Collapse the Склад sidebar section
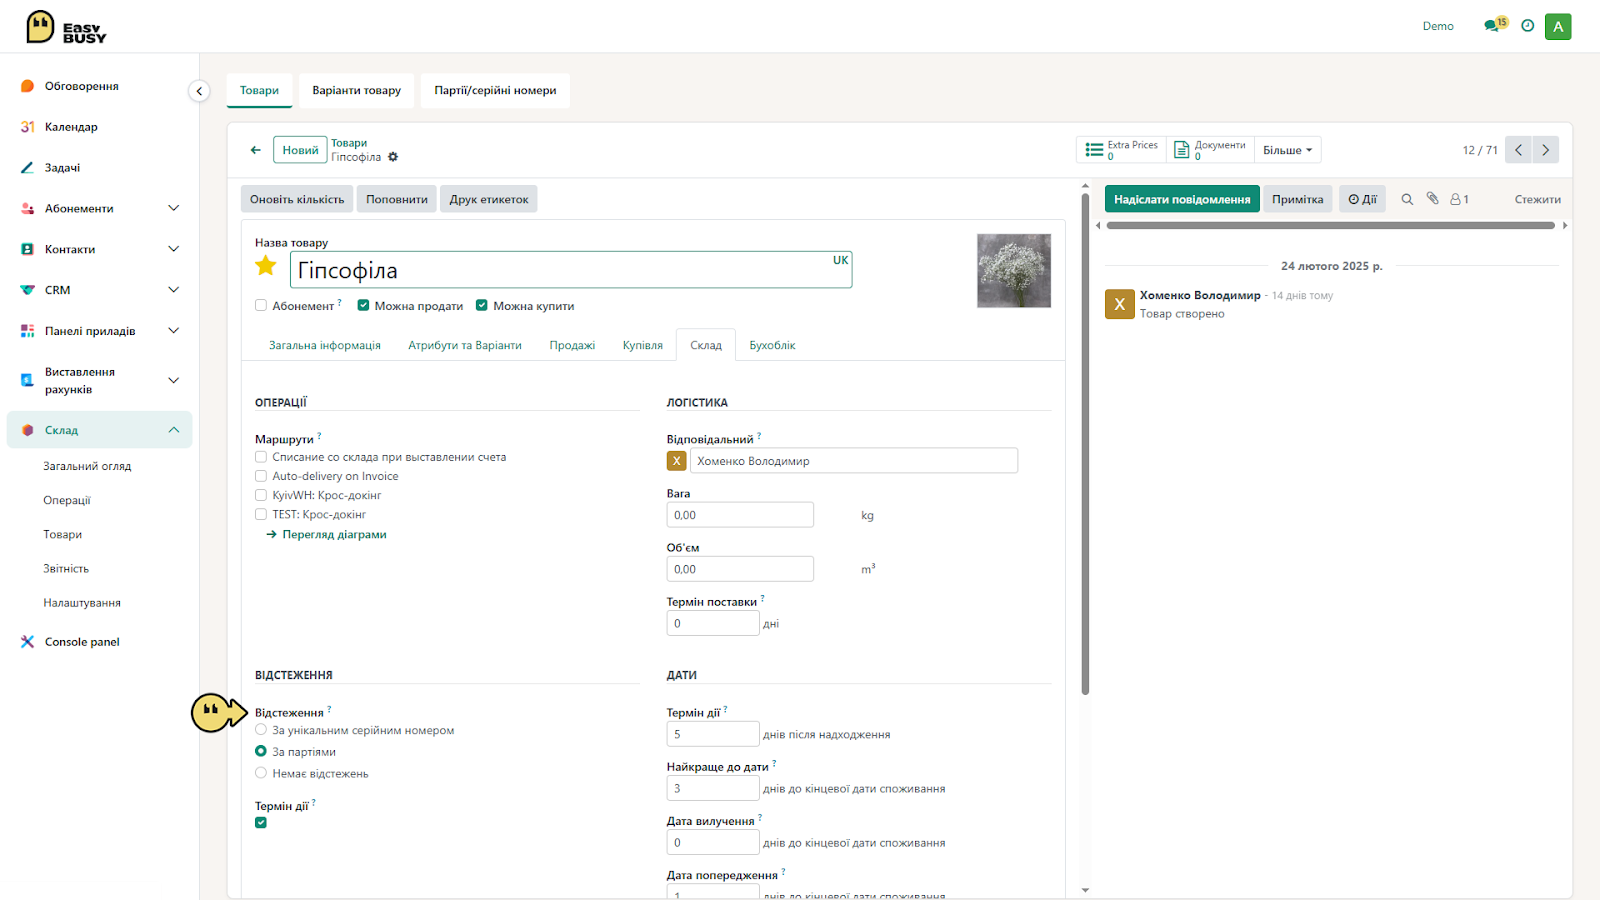 point(174,430)
